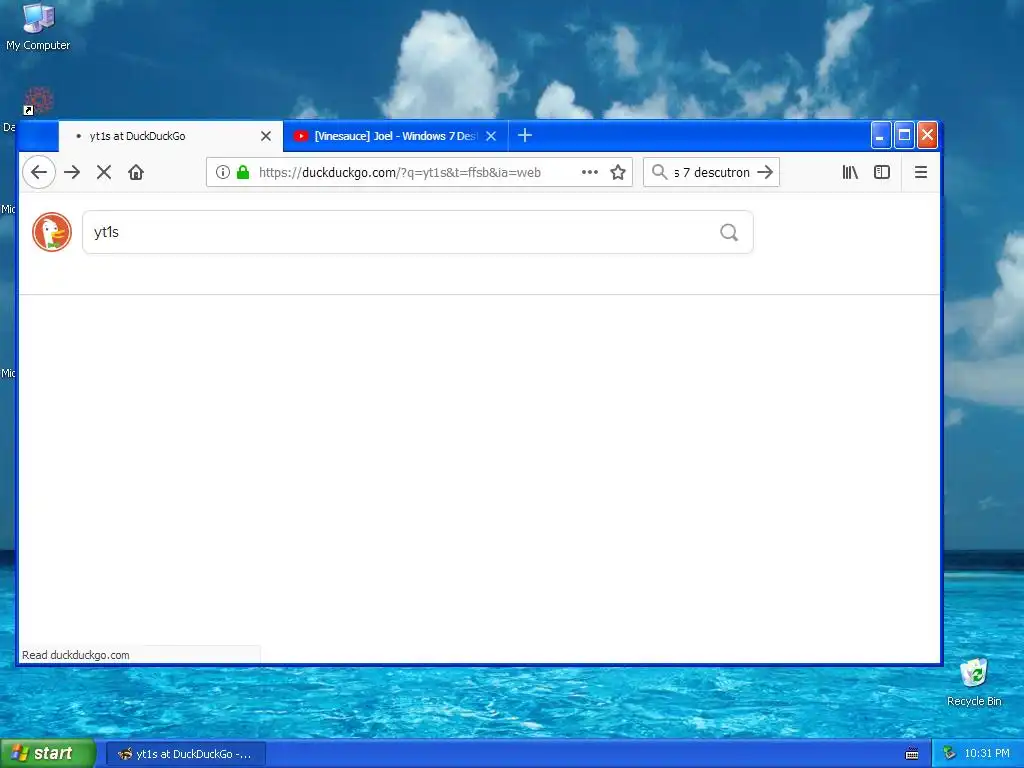Maximize the Firefox window
Screen dimensions: 1024x768
click(904, 136)
